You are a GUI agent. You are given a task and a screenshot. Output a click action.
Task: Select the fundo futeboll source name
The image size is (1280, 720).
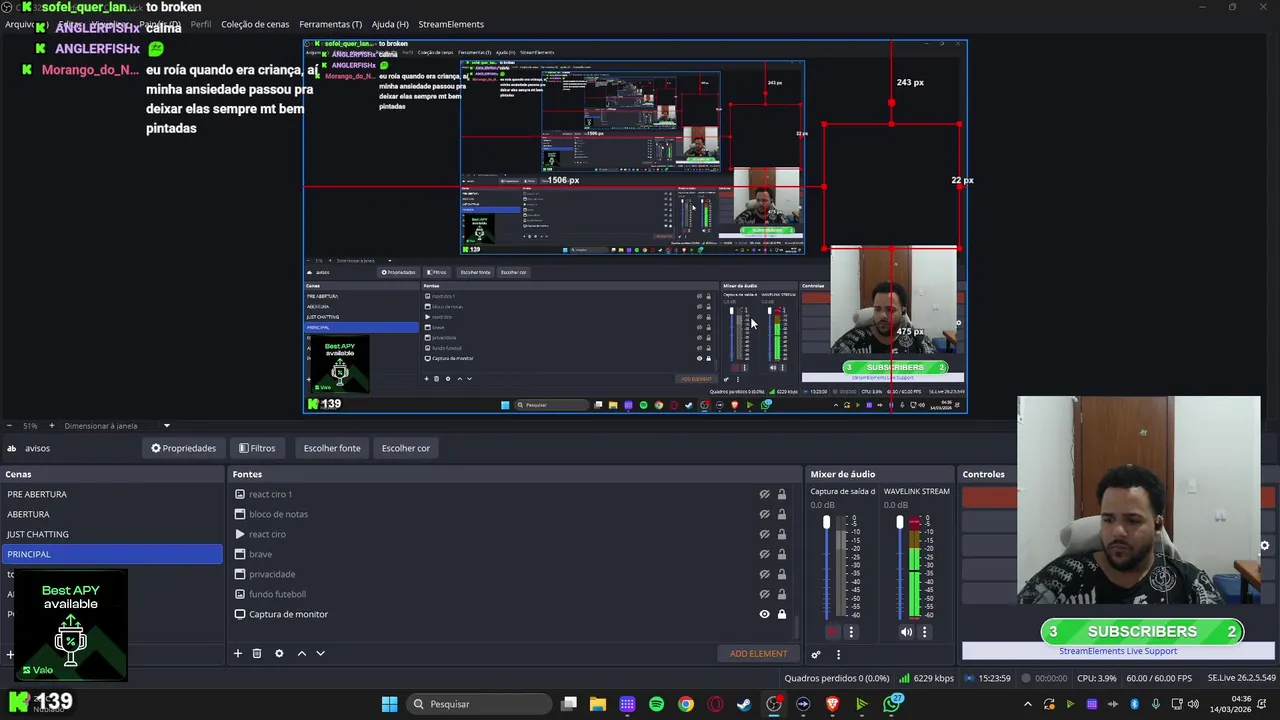pyautogui.click(x=277, y=594)
